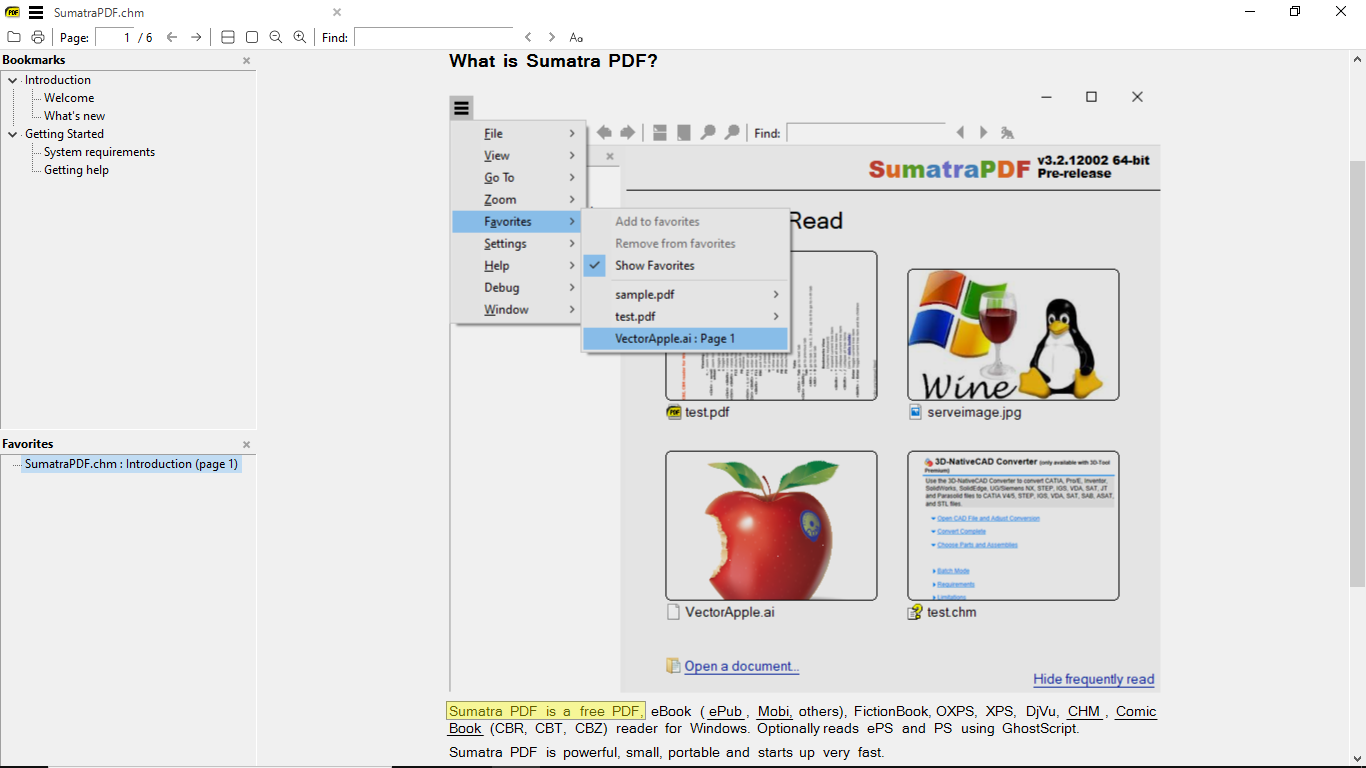Select the Getting Started bookmark
This screenshot has width=1366, height=768.
click(x=64, y=134)
